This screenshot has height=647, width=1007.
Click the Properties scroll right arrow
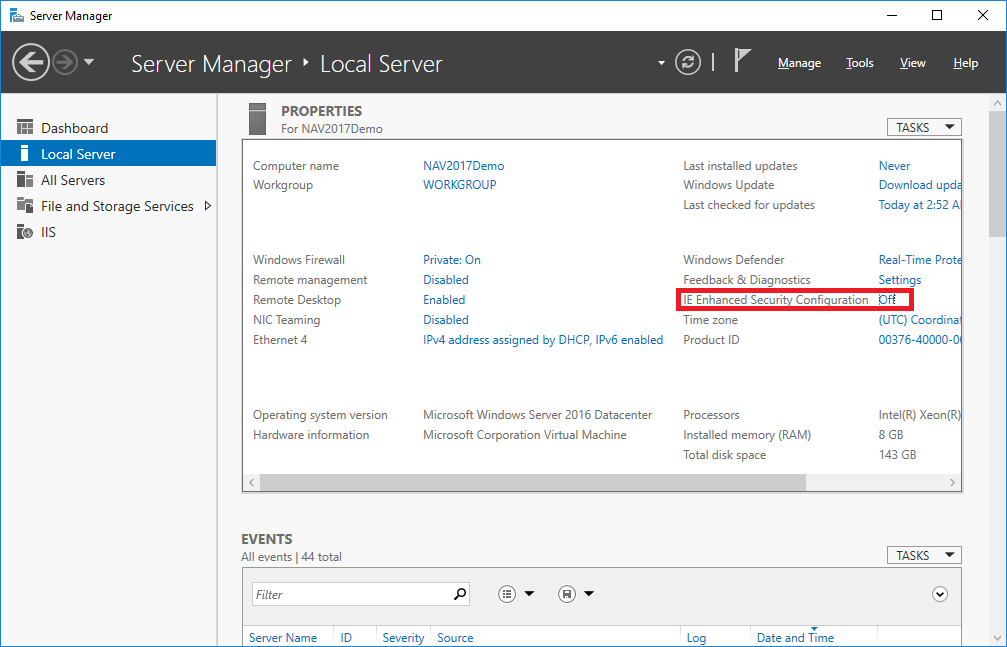952,482
